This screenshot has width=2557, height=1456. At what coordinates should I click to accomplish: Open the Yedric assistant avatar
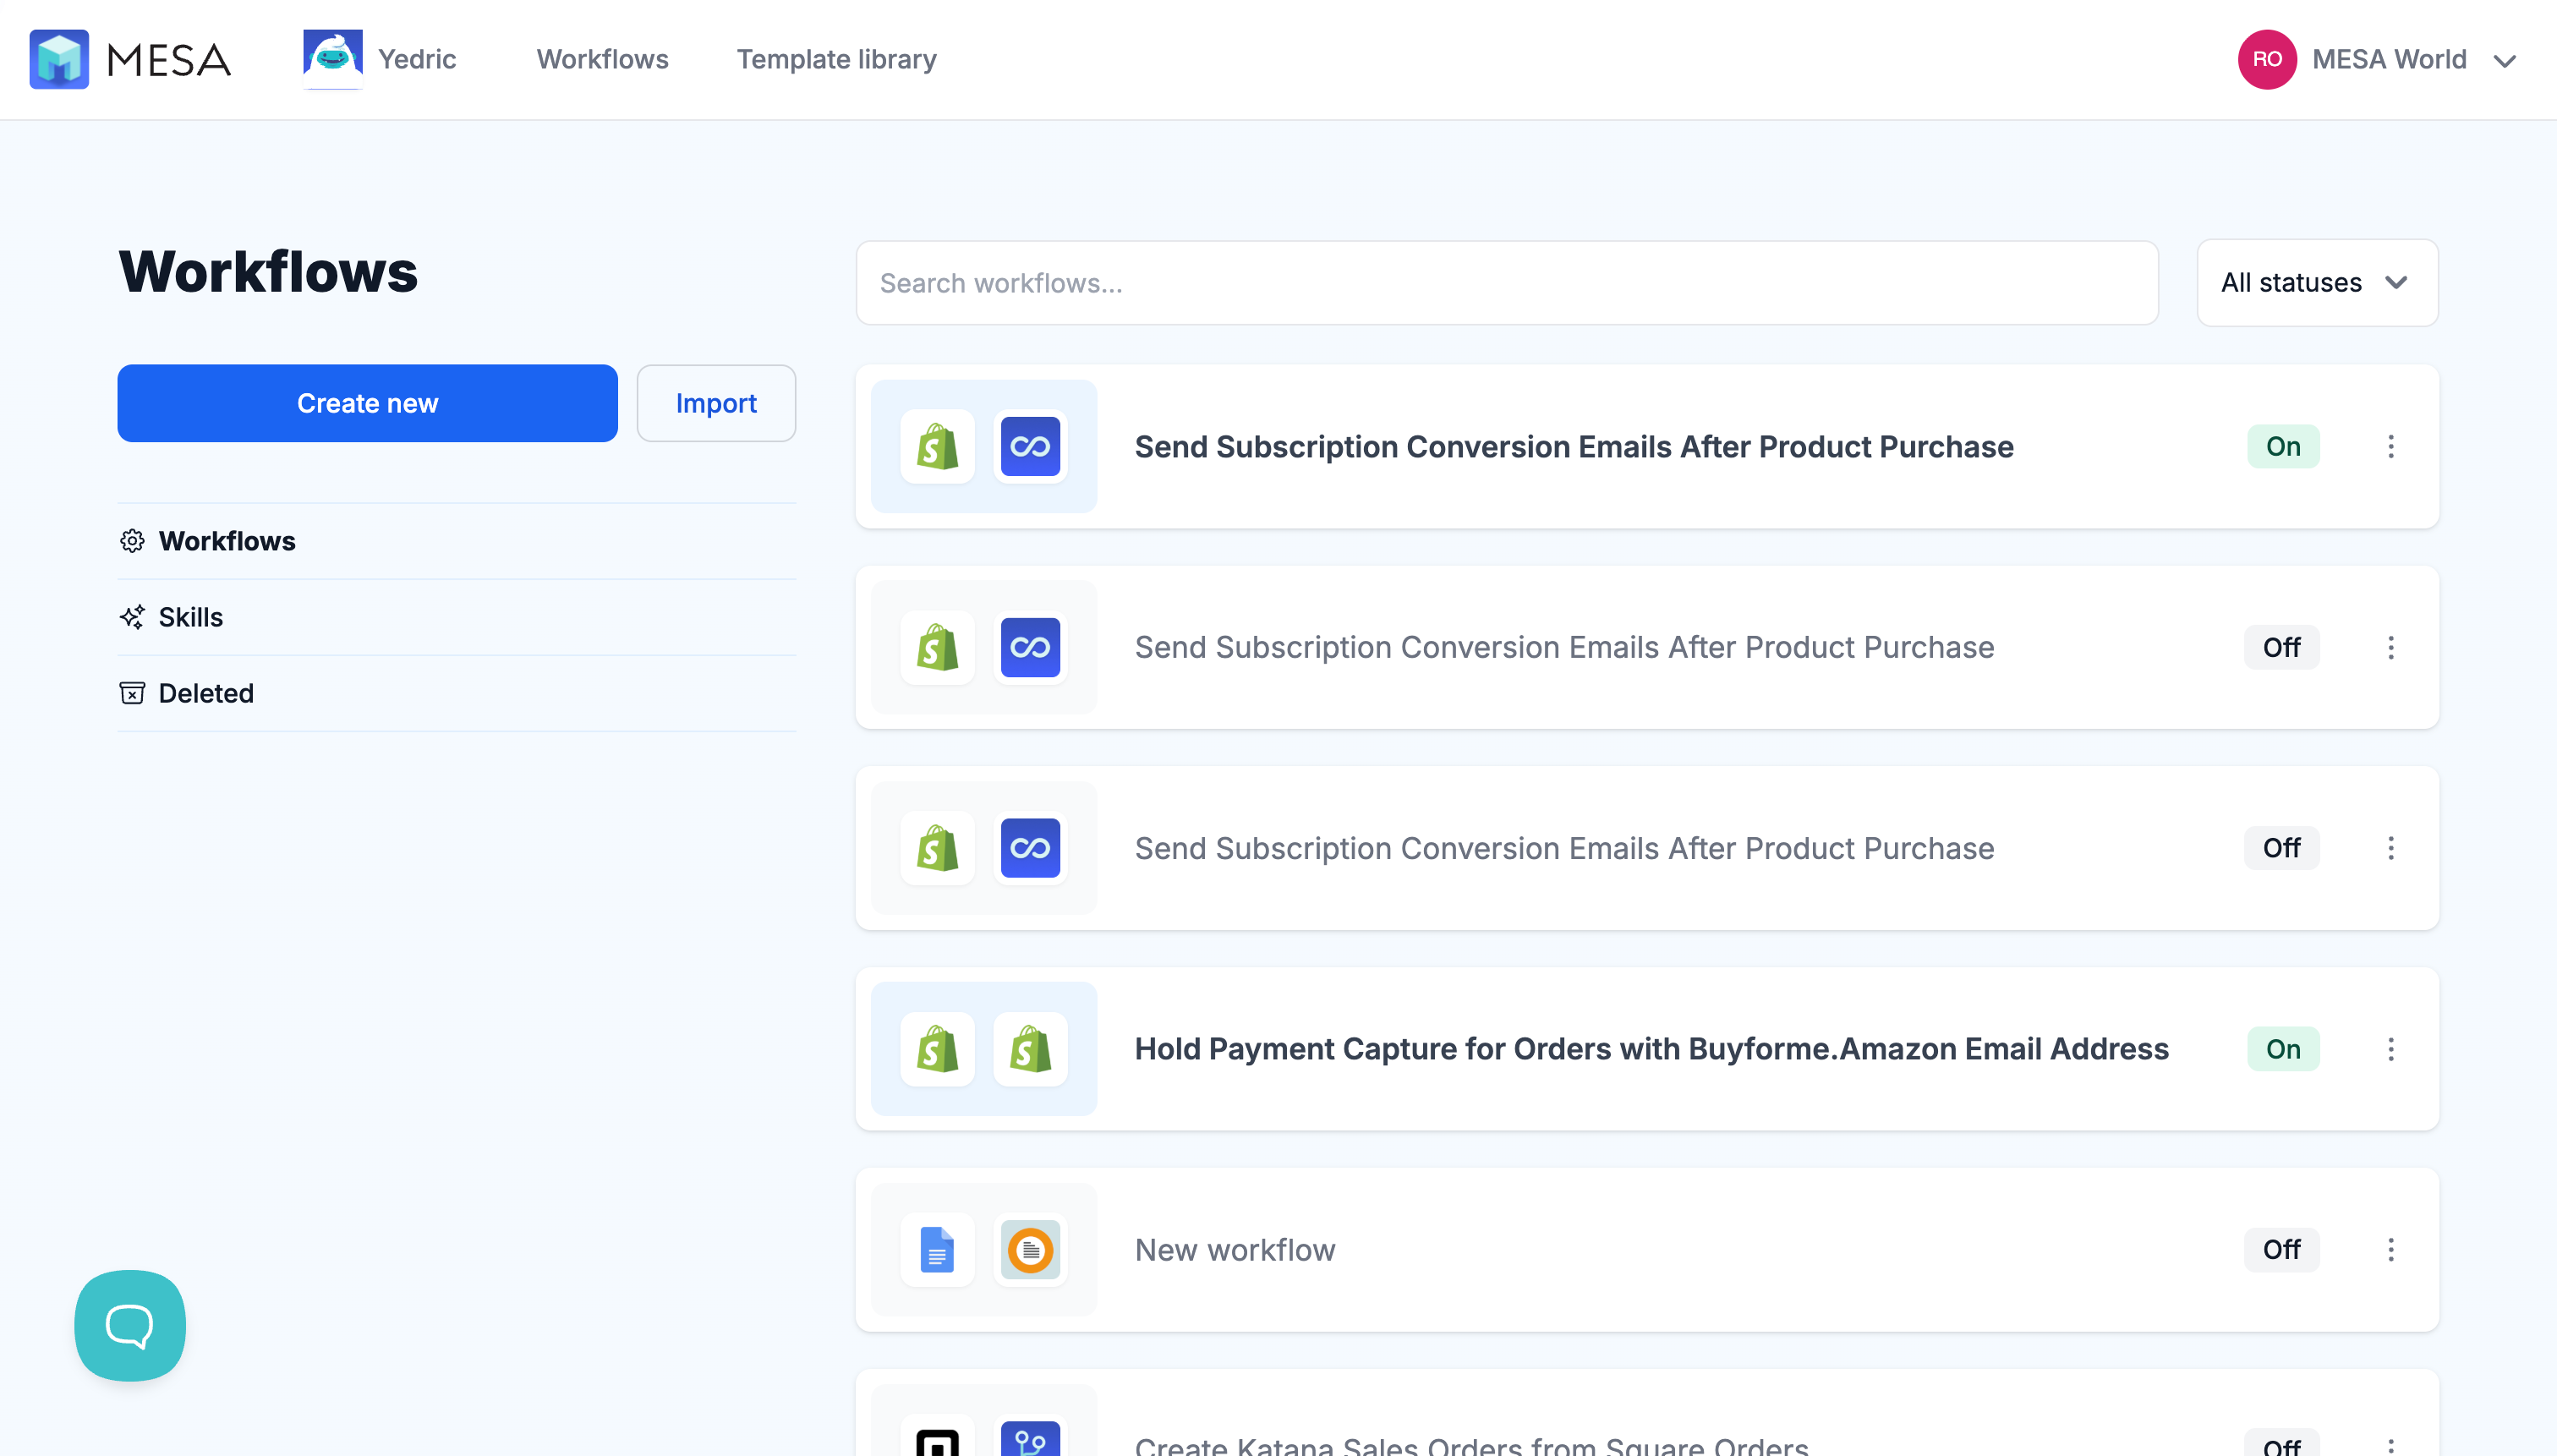(x=332, y=59)
